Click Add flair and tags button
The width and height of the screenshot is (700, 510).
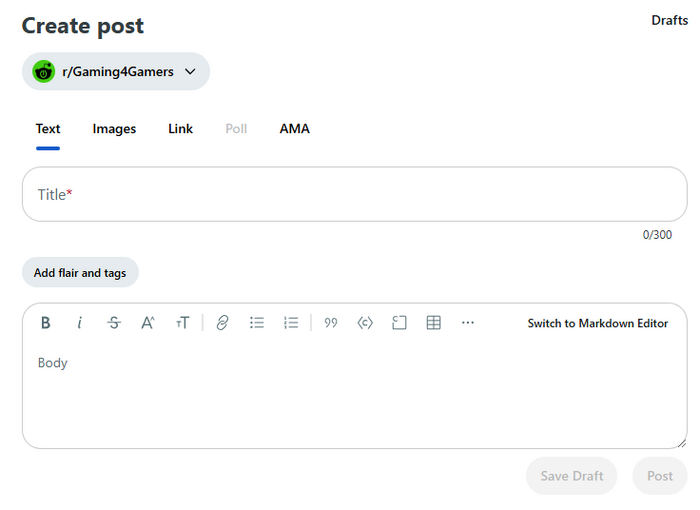(x=80, y=272)
